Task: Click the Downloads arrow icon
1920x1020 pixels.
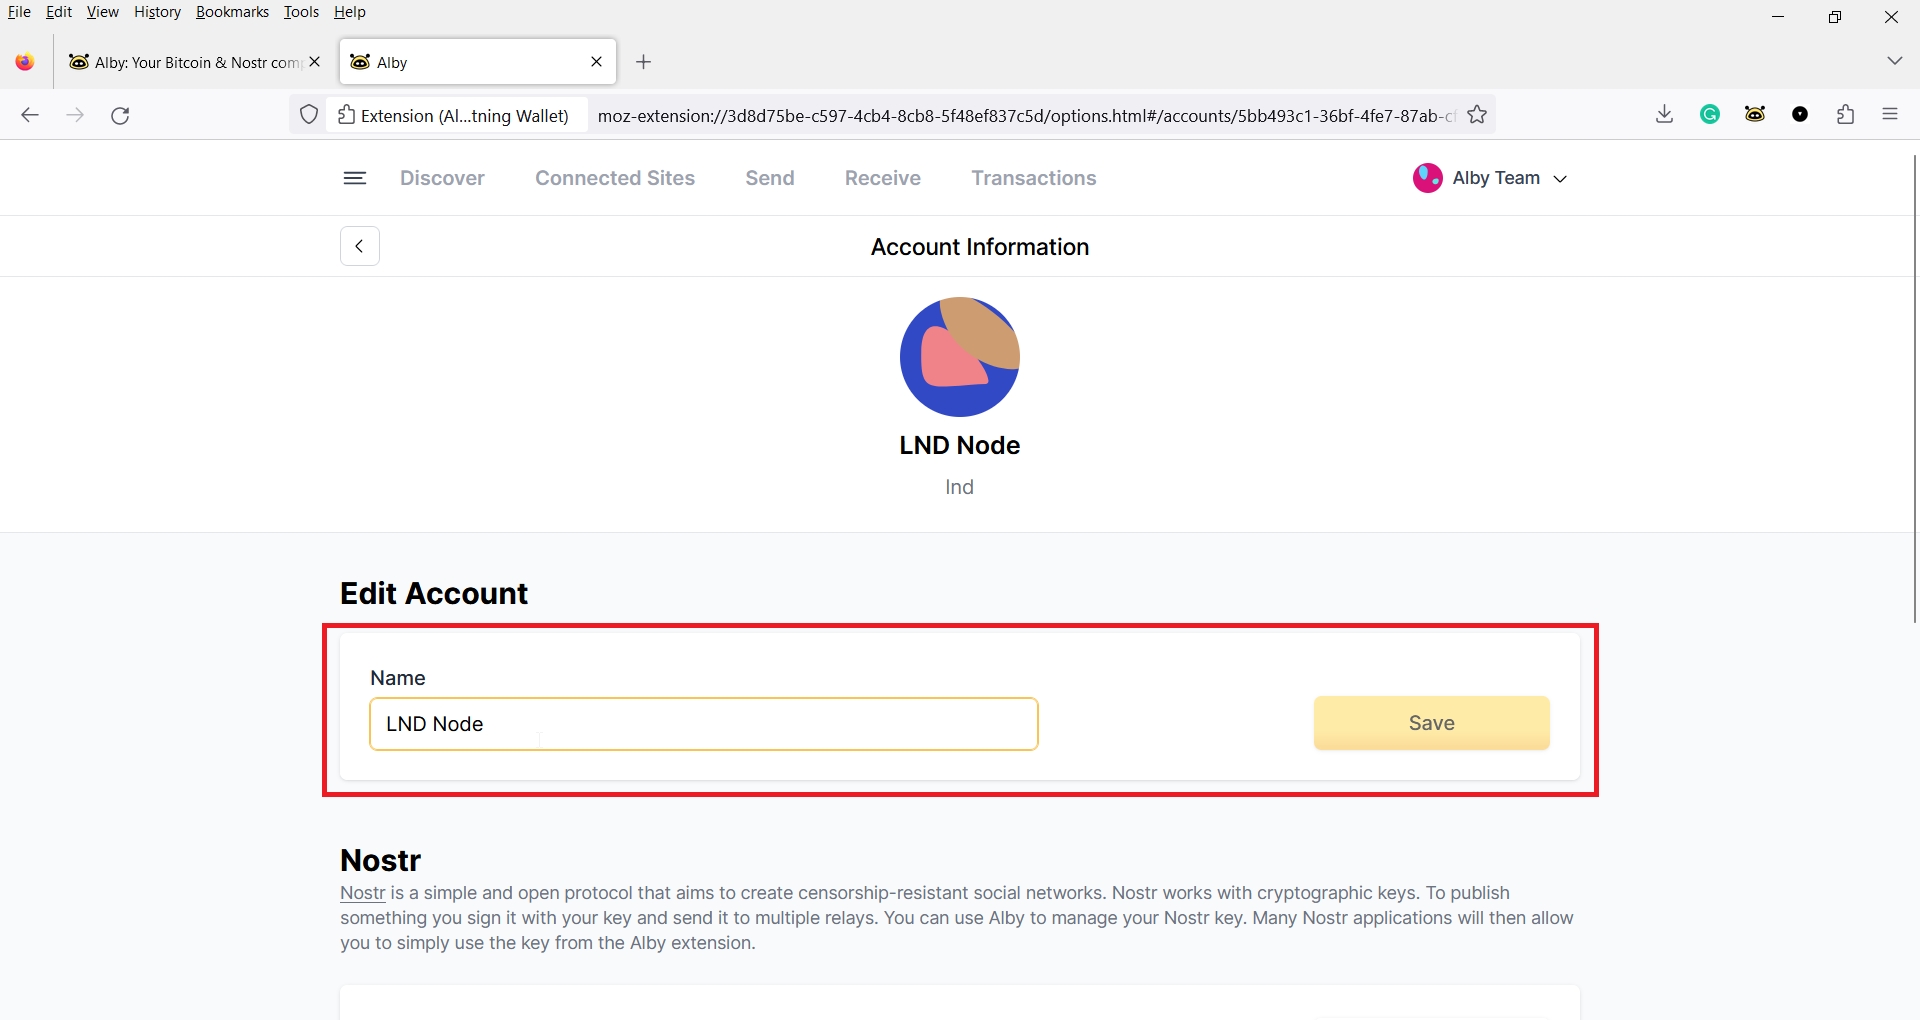Action: (x=1664, y=115)
